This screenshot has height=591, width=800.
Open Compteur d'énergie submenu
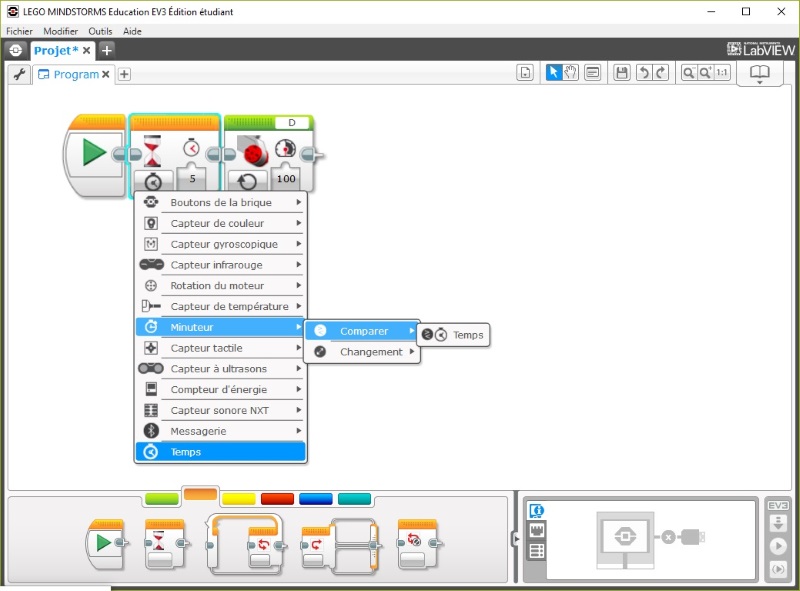pos(220,389)
